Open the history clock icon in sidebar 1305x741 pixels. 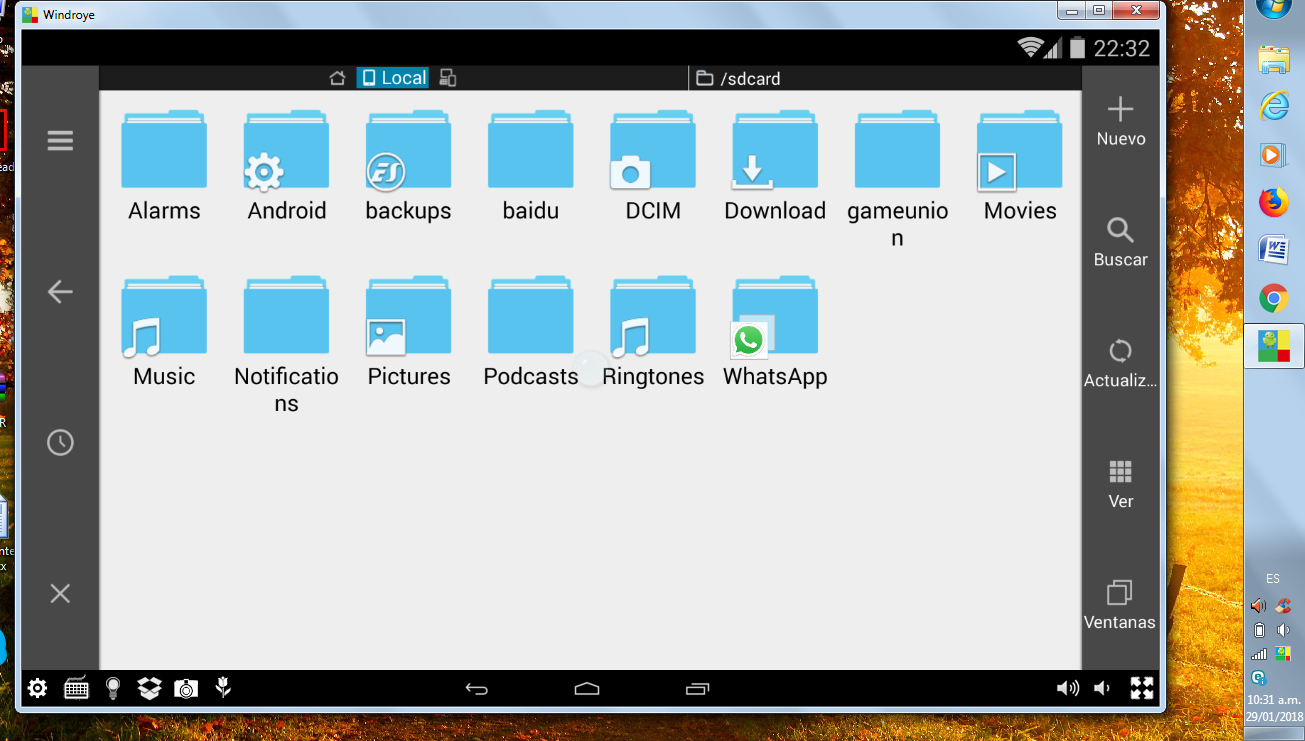pos(59,442)
